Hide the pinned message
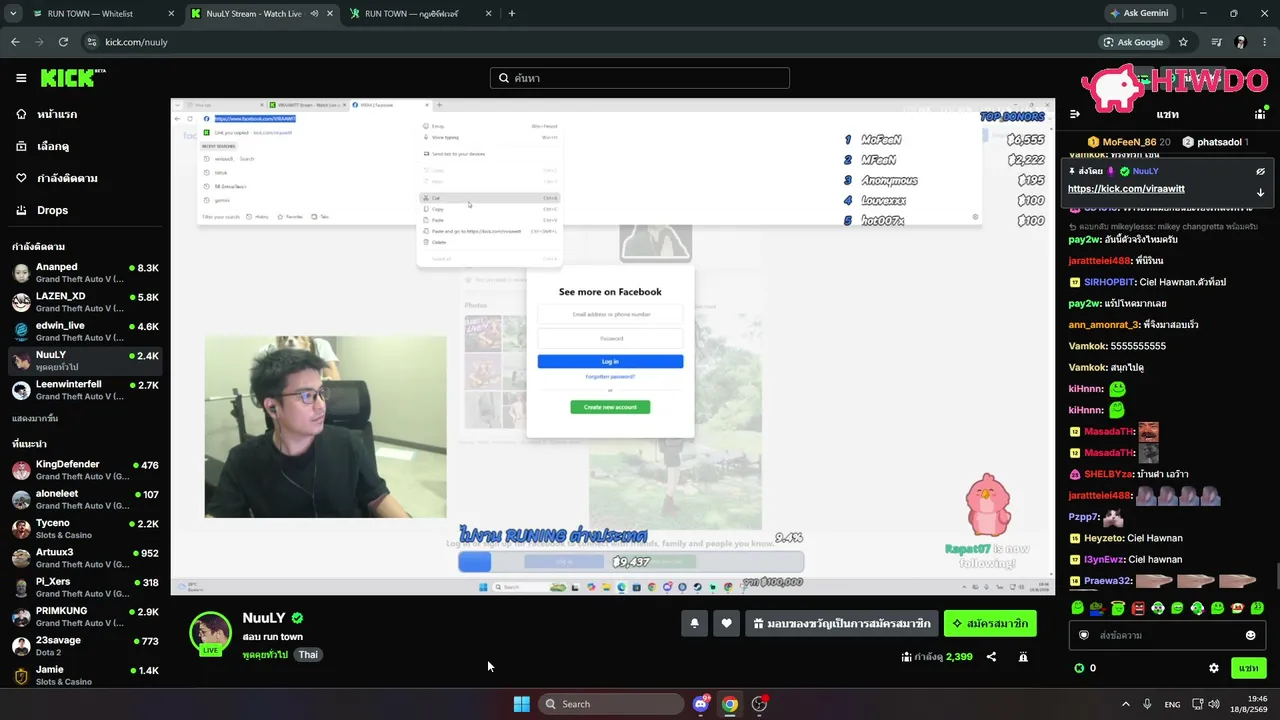The width and height of the screenshot is (1280, 720). coord(1260,171)
